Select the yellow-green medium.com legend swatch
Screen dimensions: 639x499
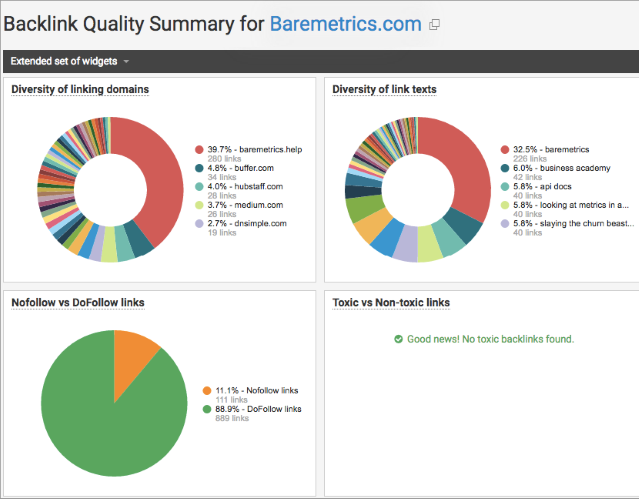pyautogui.click(x=199, y=205)
